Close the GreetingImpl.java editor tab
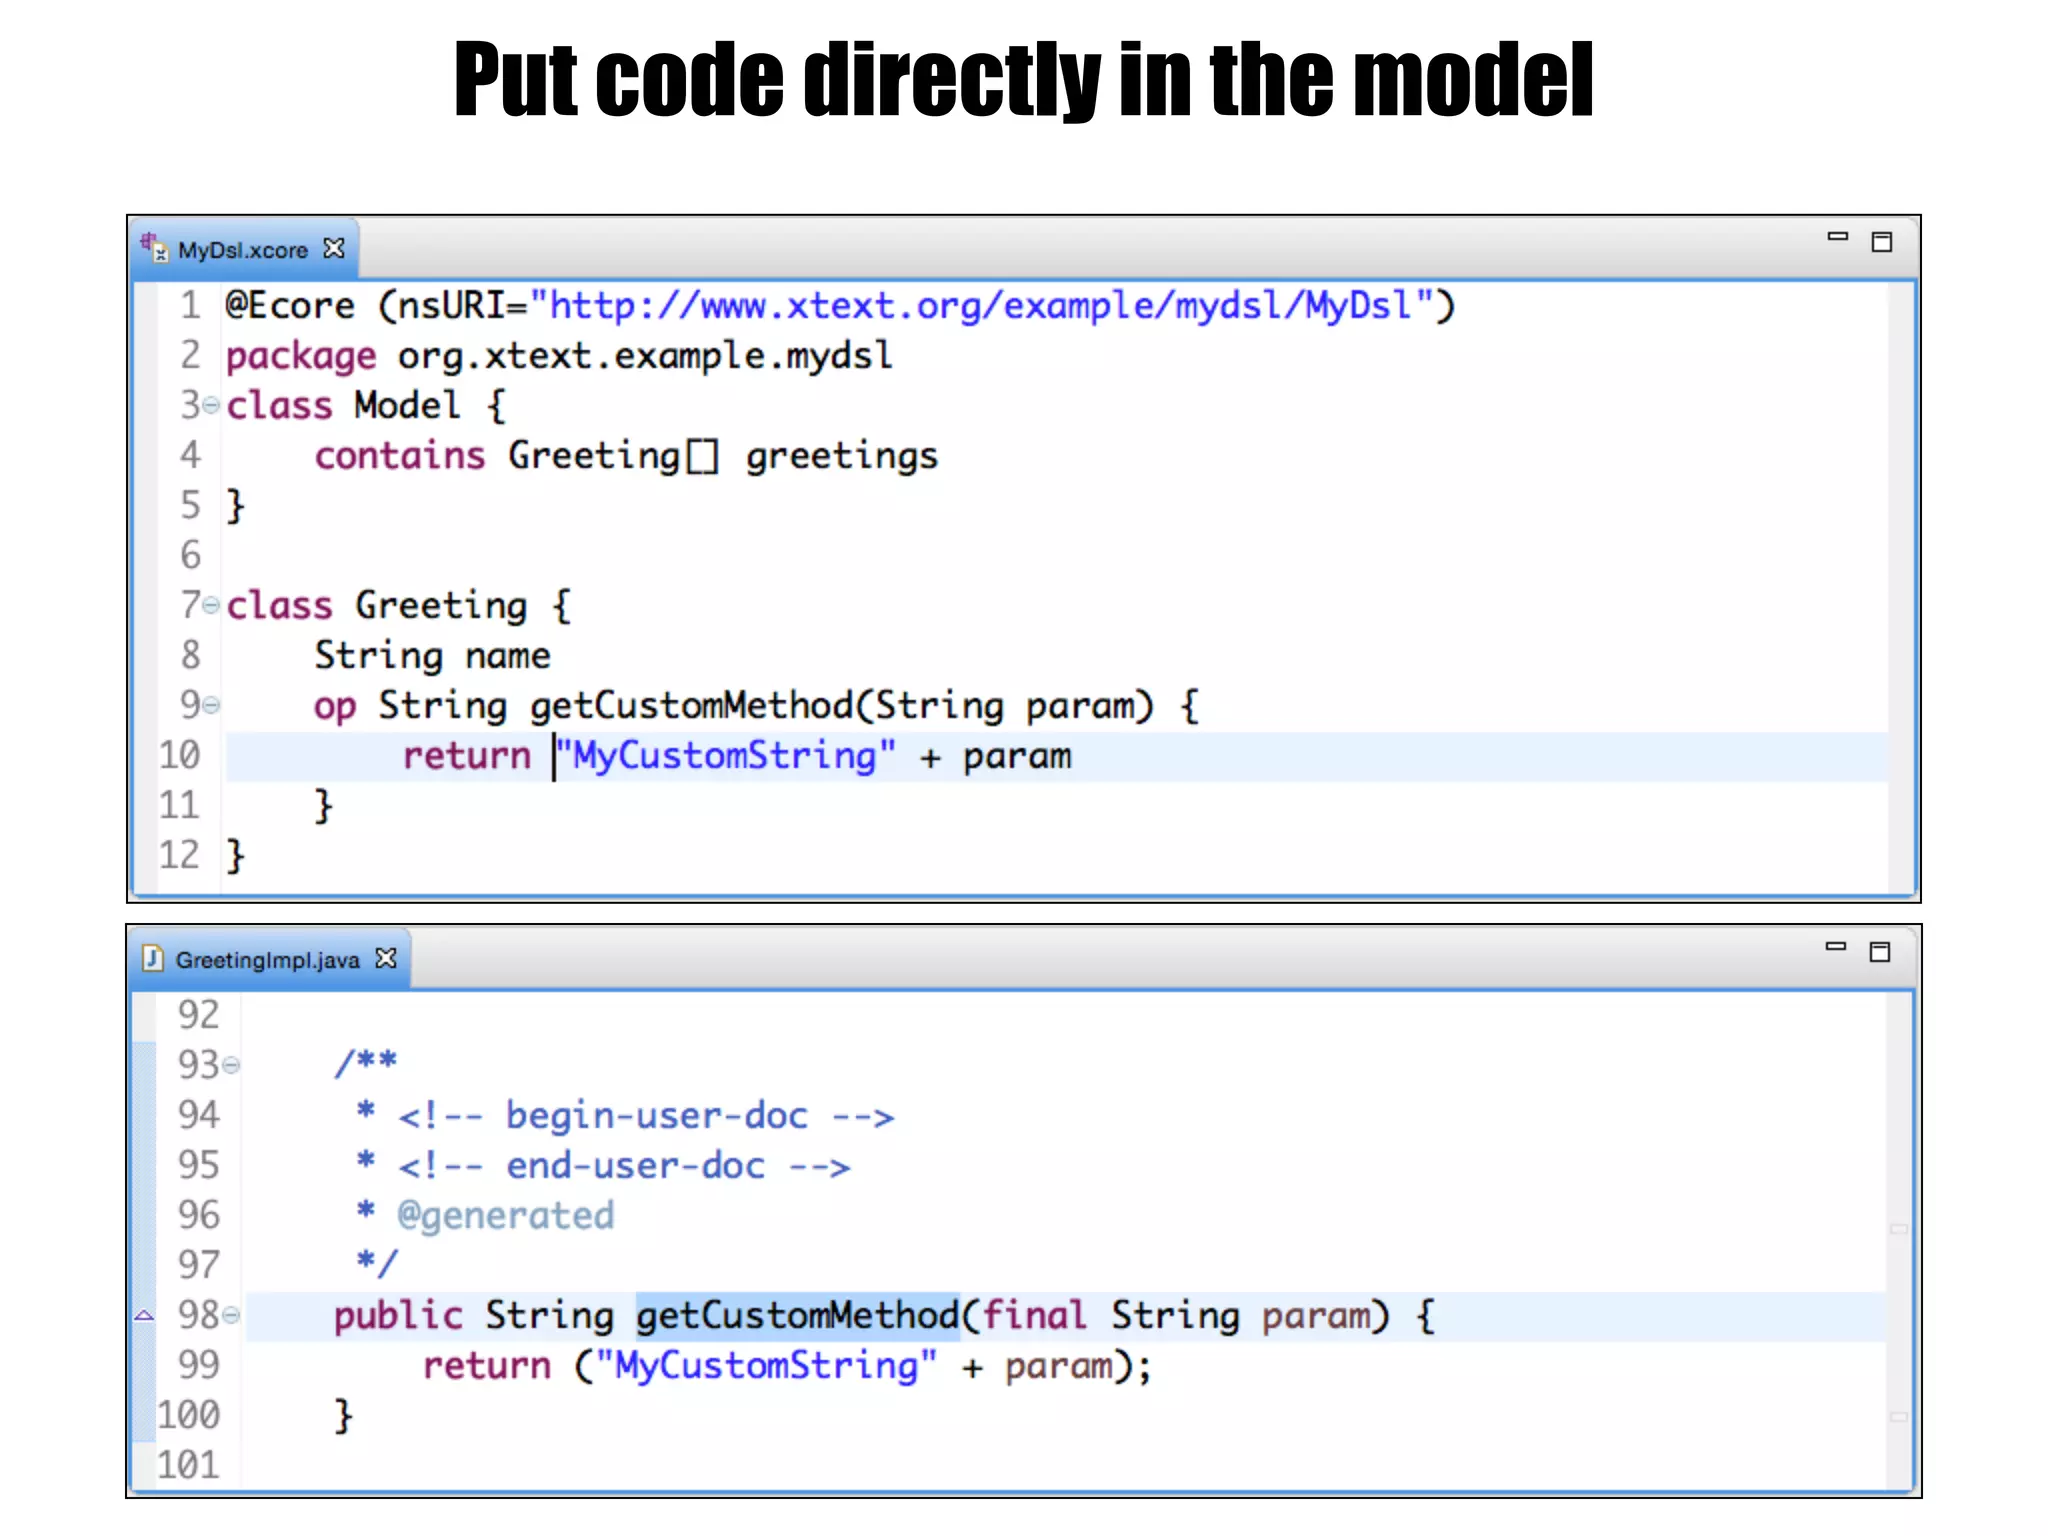Viewport: 2048px width, 1536px height. (x=386, y=958)
